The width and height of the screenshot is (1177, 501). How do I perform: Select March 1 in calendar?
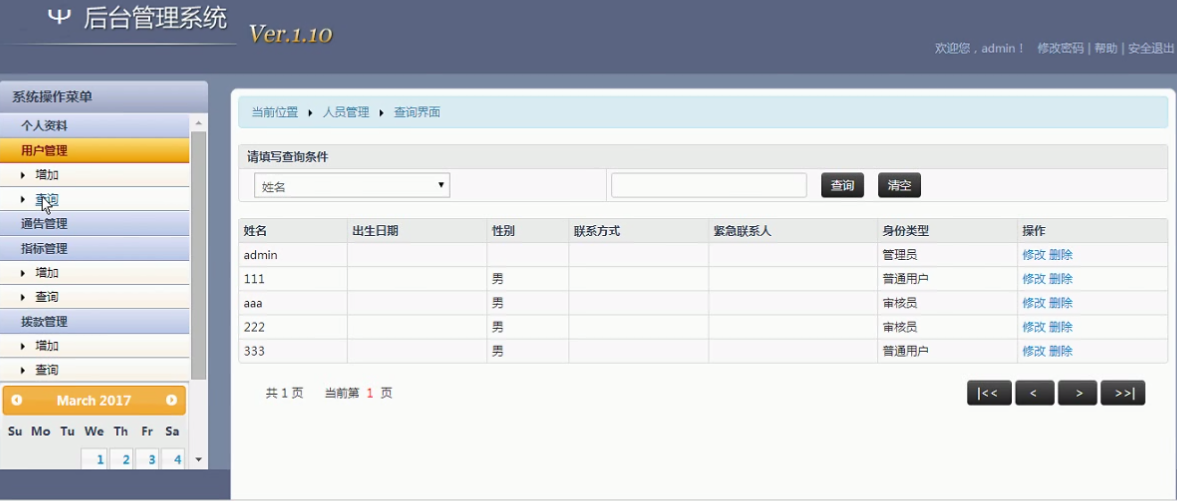pyautogui.click(x=95, y=458)
